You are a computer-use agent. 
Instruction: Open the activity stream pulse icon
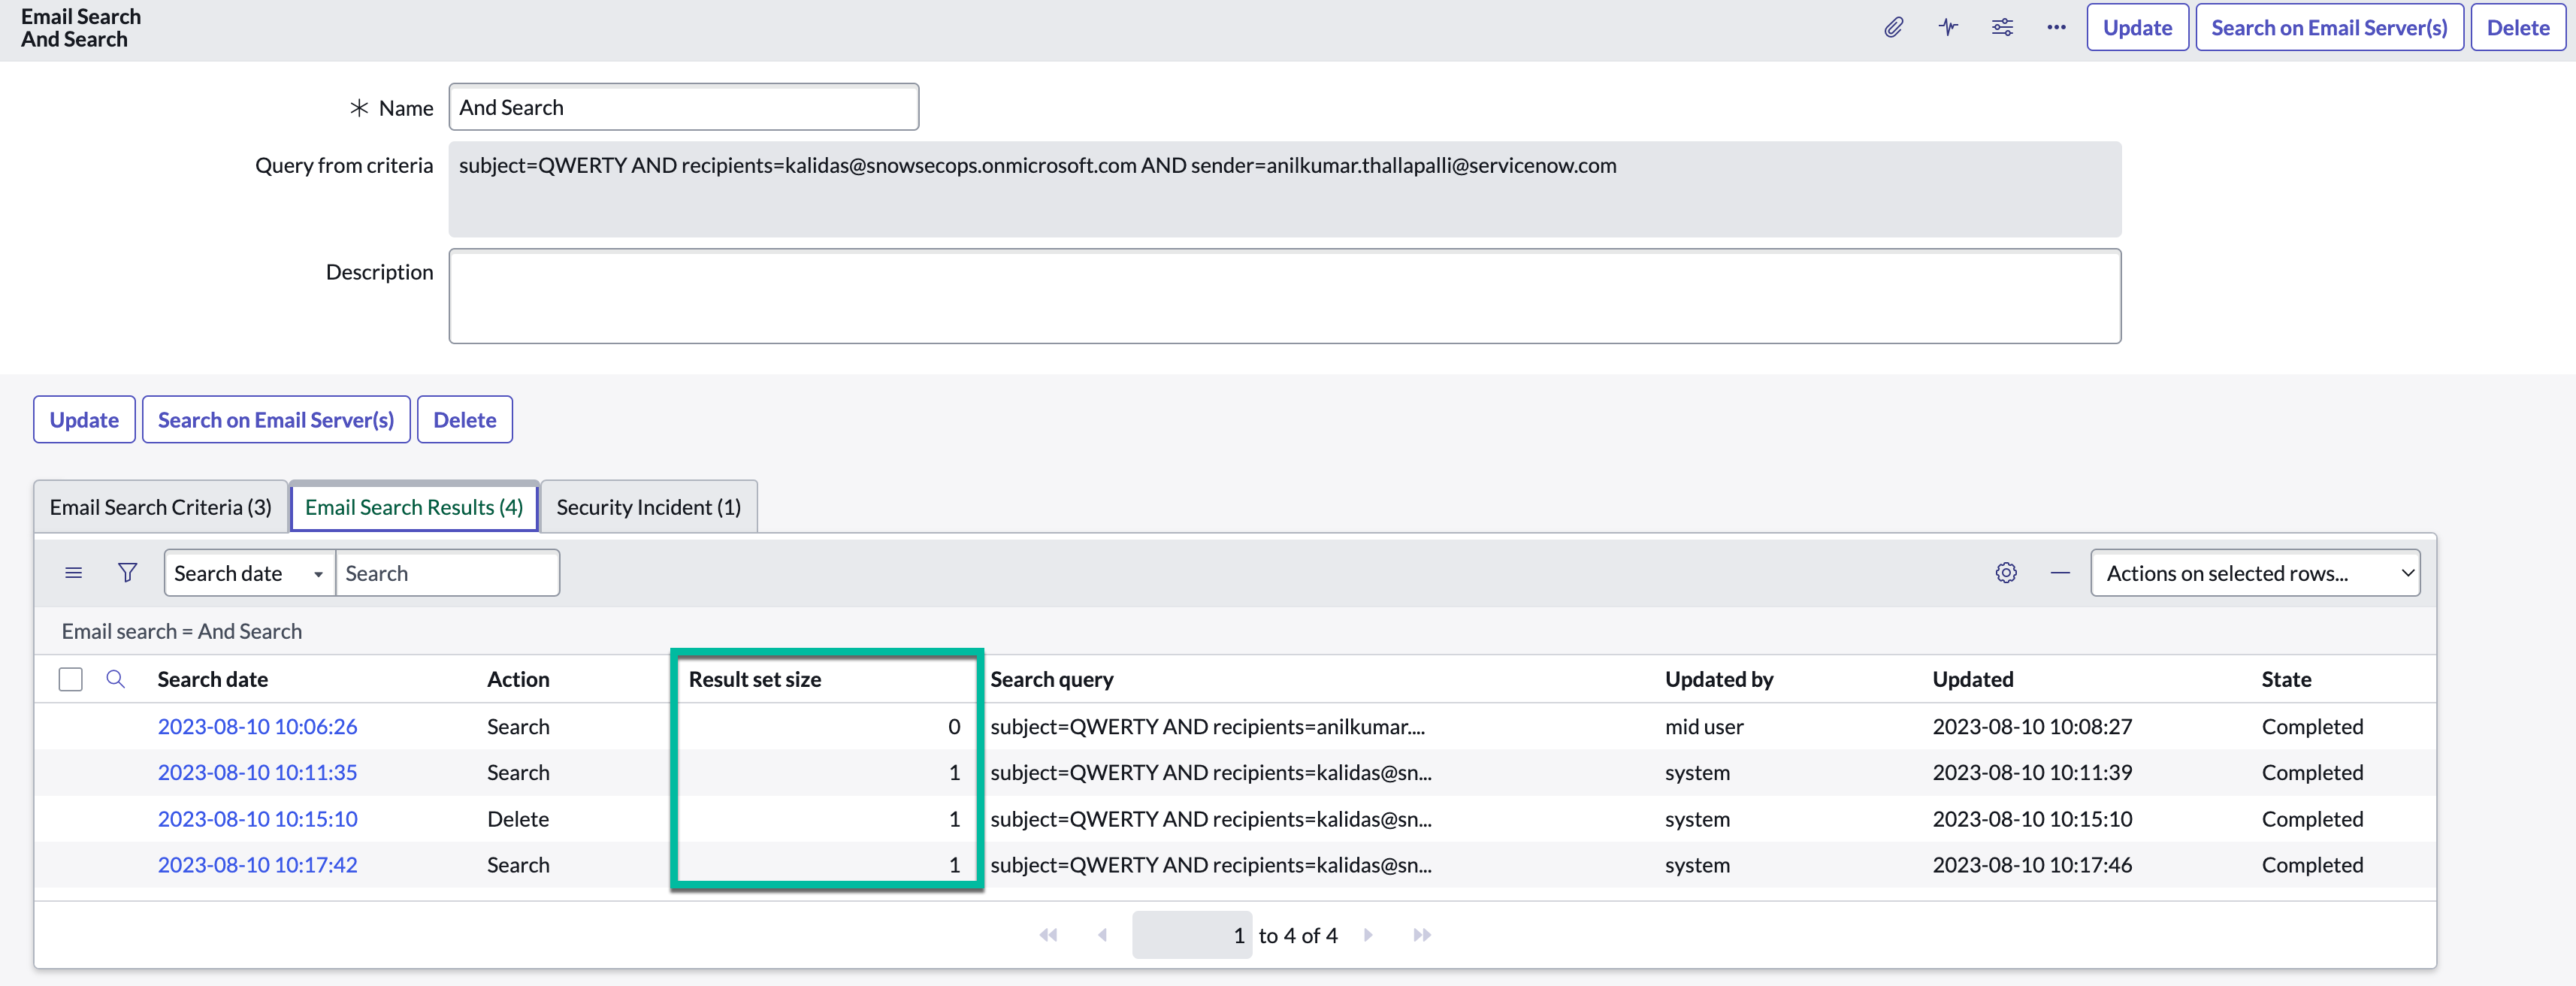[1948, 27]
